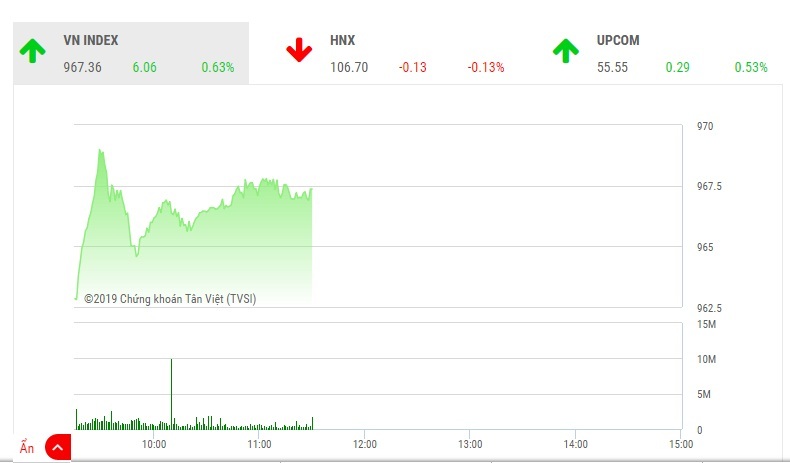Click the 967.5 price axis label

[x=711, y=187]
